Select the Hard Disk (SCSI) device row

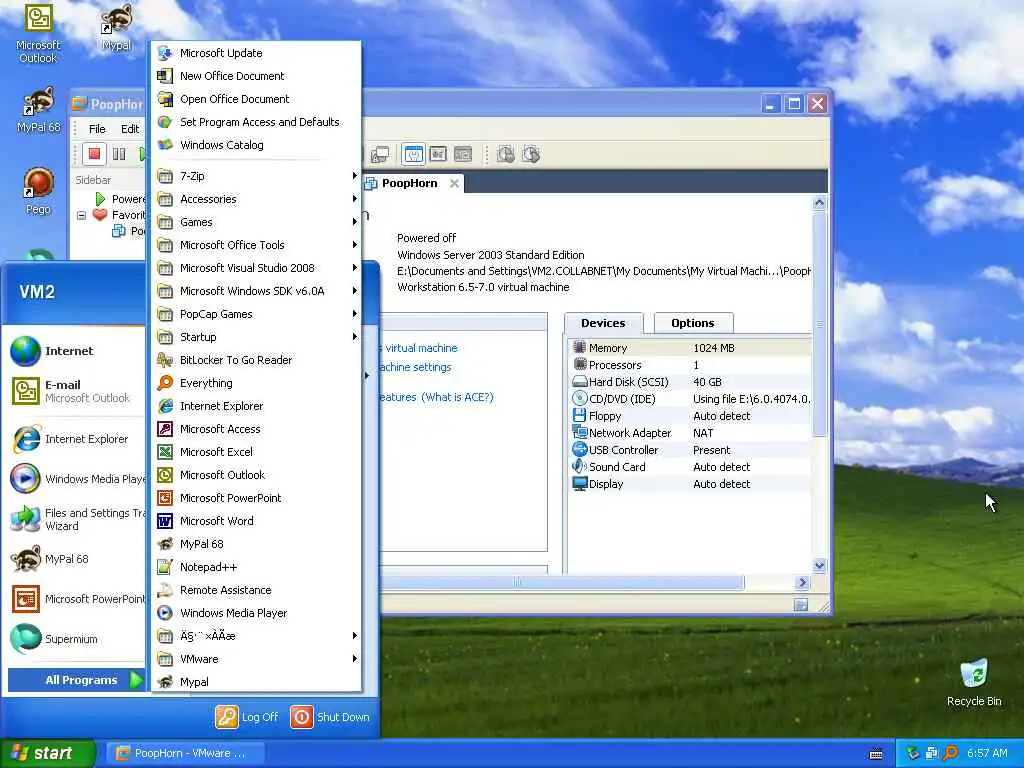pos(690,382)
